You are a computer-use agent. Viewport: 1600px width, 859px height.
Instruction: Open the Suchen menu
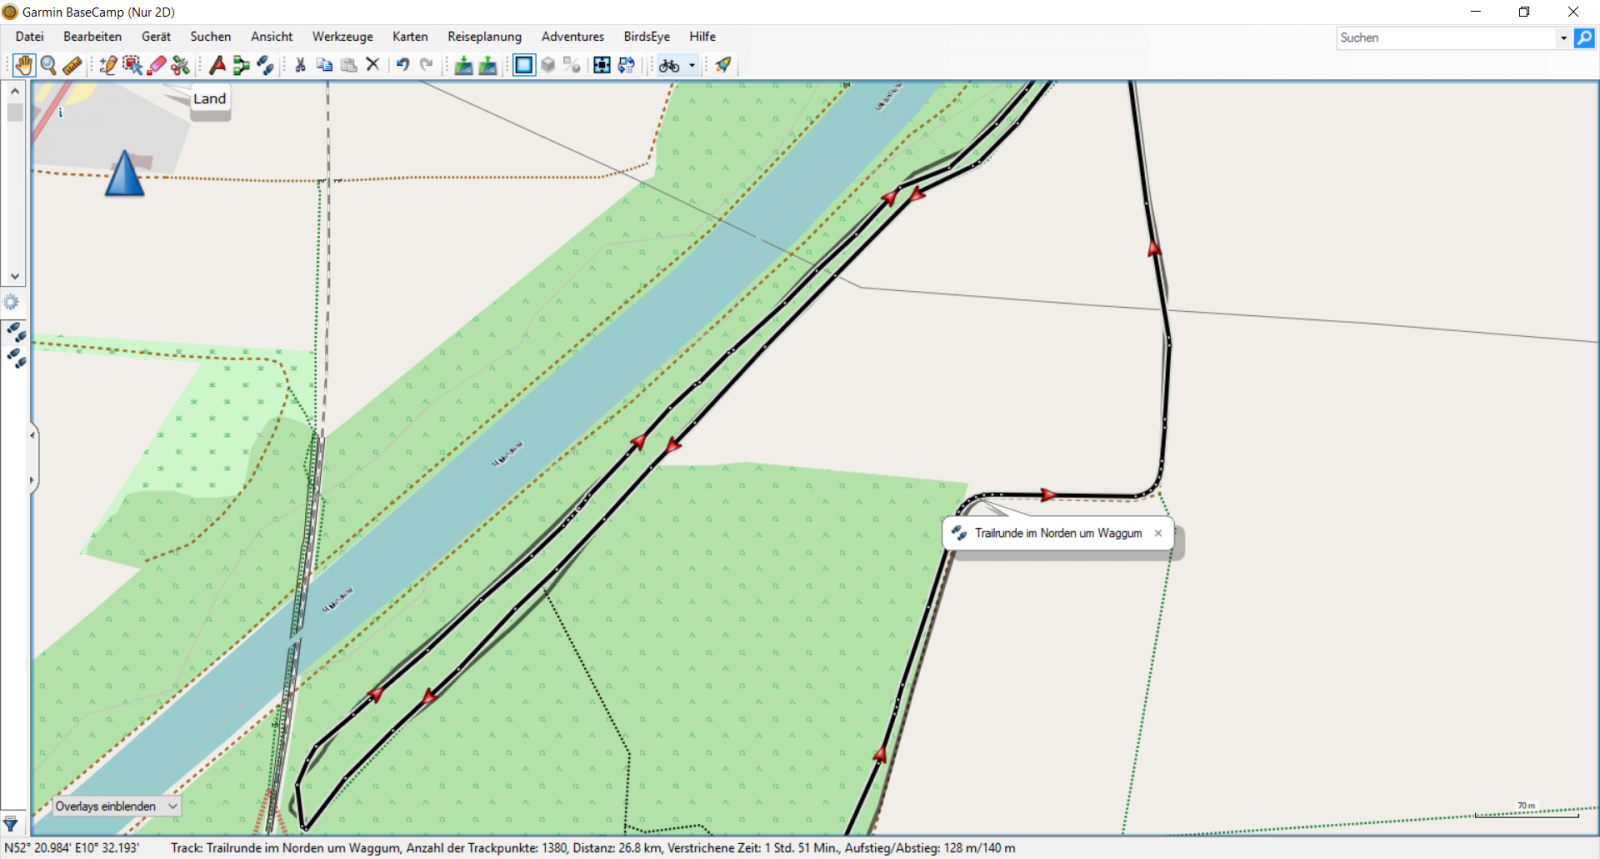pos(211,37)
